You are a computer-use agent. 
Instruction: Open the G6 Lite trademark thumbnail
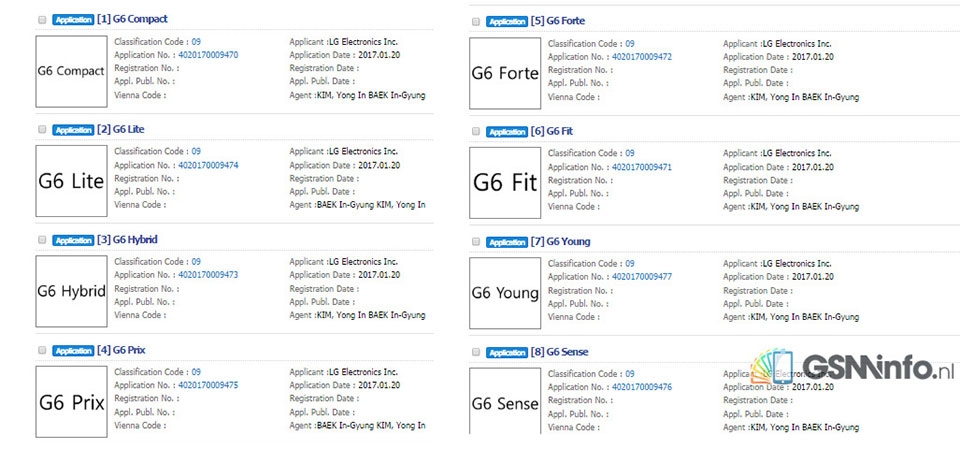point(72,181)
